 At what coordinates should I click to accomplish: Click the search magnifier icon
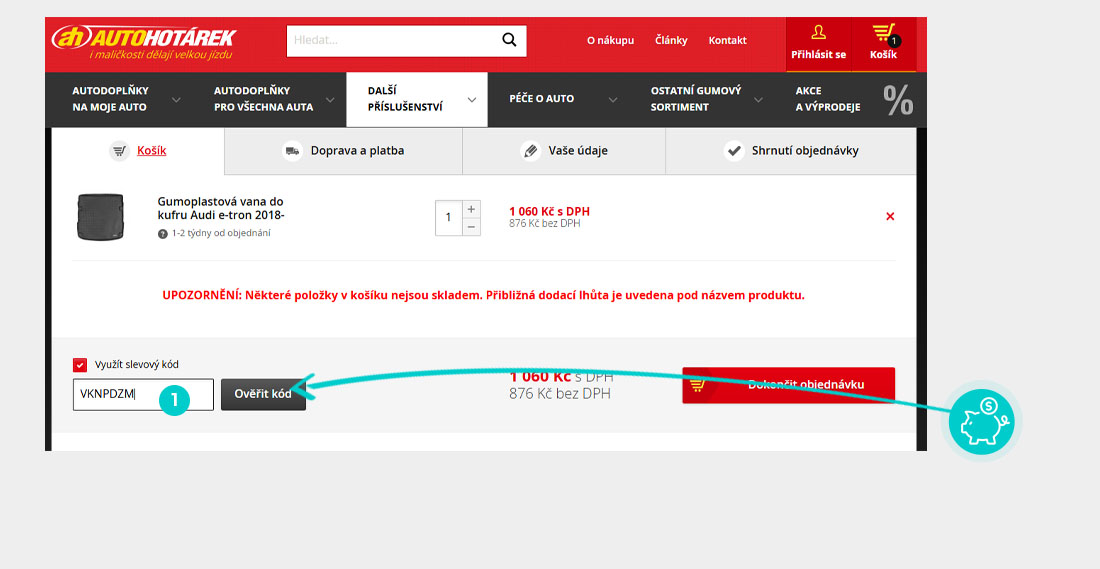coord(509,41)
